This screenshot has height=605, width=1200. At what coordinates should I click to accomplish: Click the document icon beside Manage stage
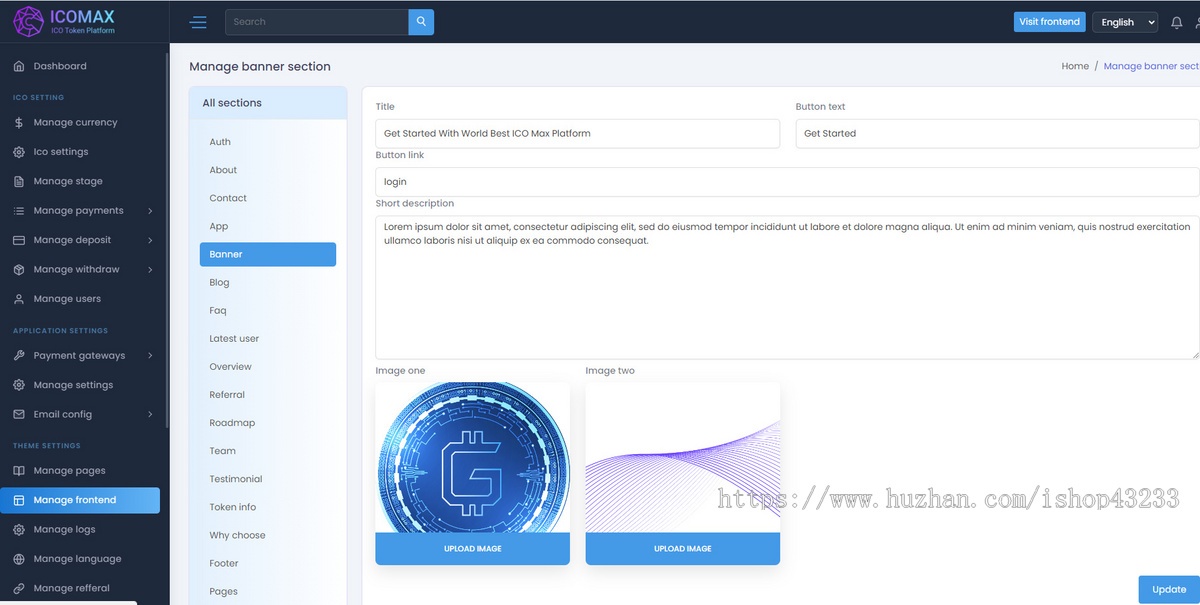(x=19, y=181)
